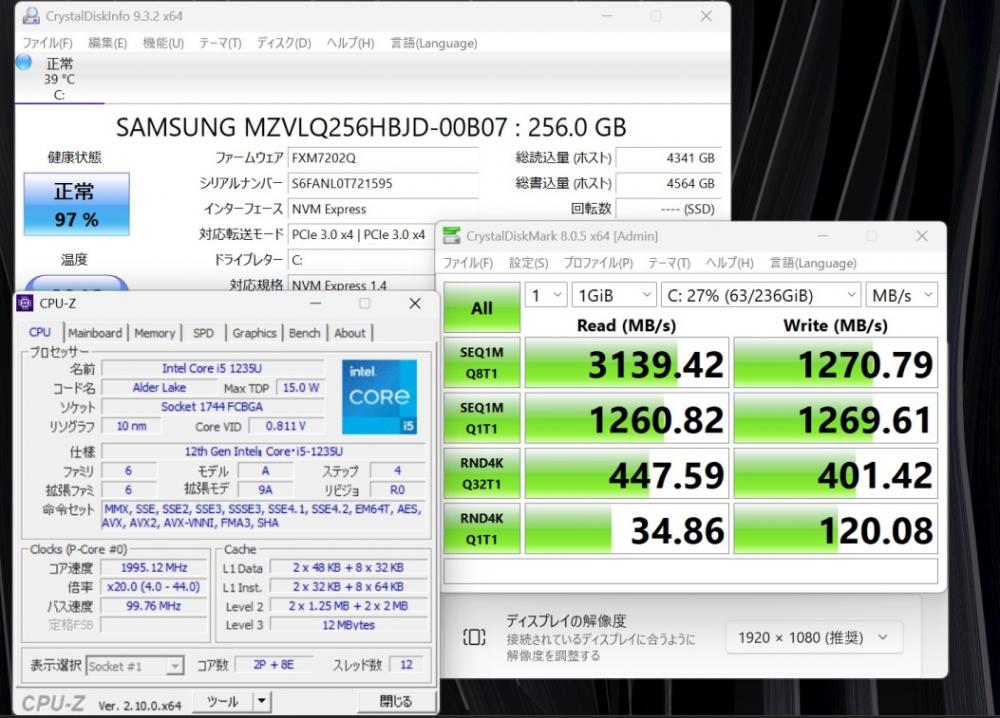Screen dimensions: 1000x718
Task: Click the core speed value 1995.12 MHz
Action: 154,568
